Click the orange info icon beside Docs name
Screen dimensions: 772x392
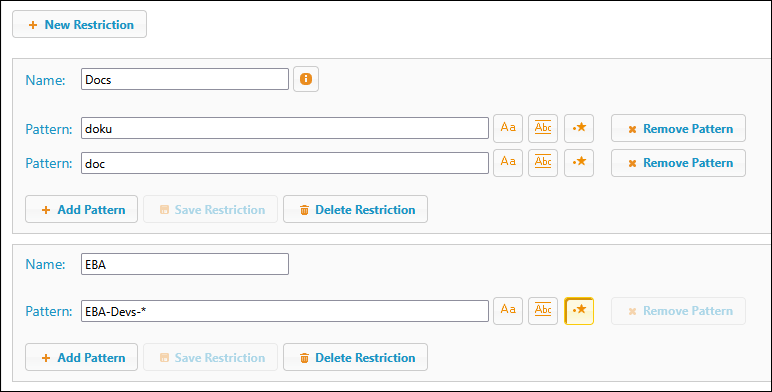coord(306,79)
